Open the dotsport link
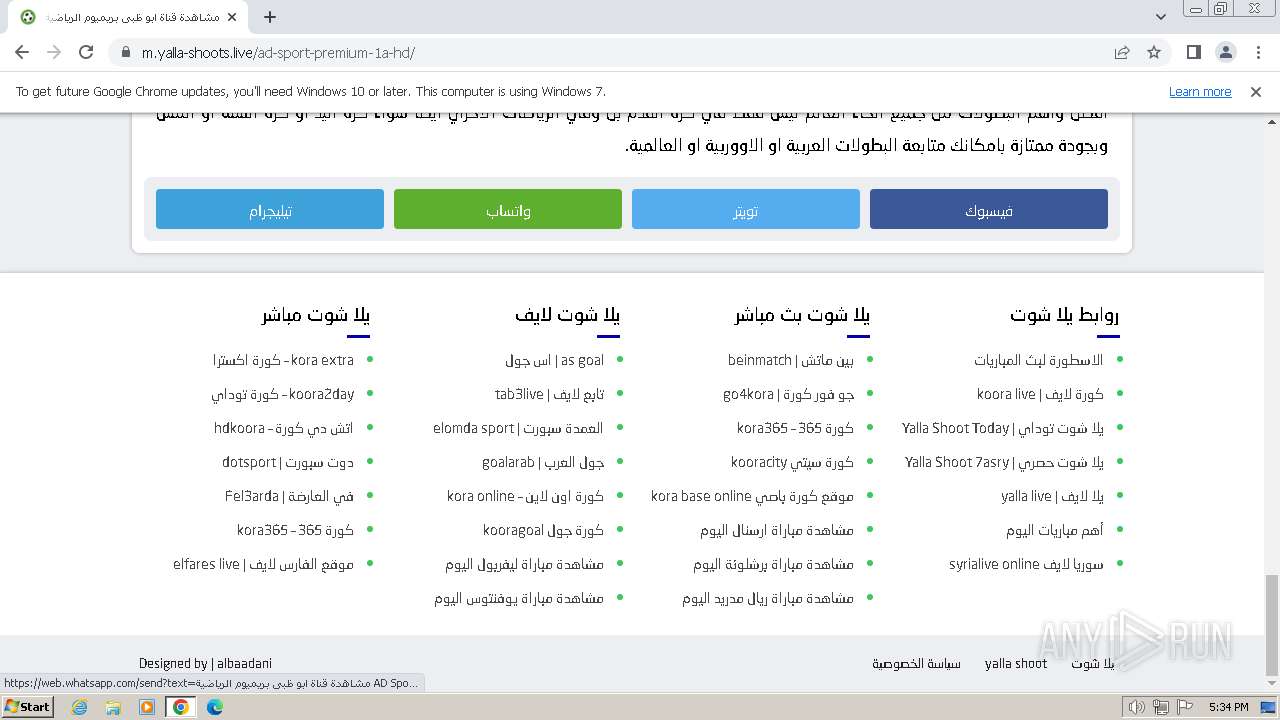 [288, 462]
